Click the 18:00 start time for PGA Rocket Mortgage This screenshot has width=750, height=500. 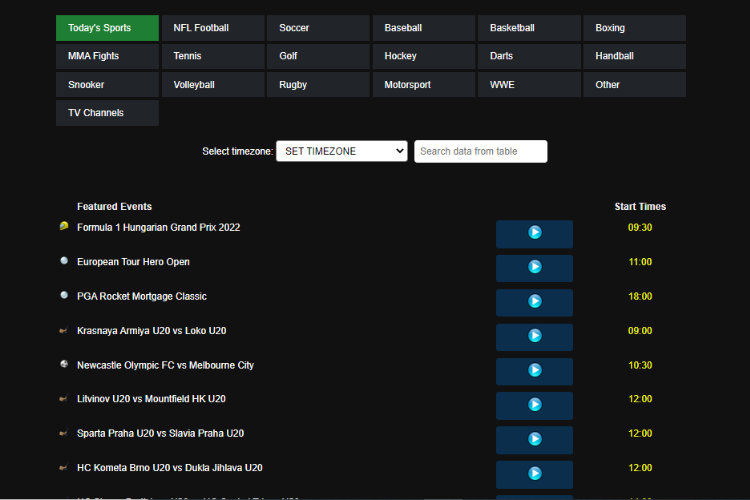[640, 296]
